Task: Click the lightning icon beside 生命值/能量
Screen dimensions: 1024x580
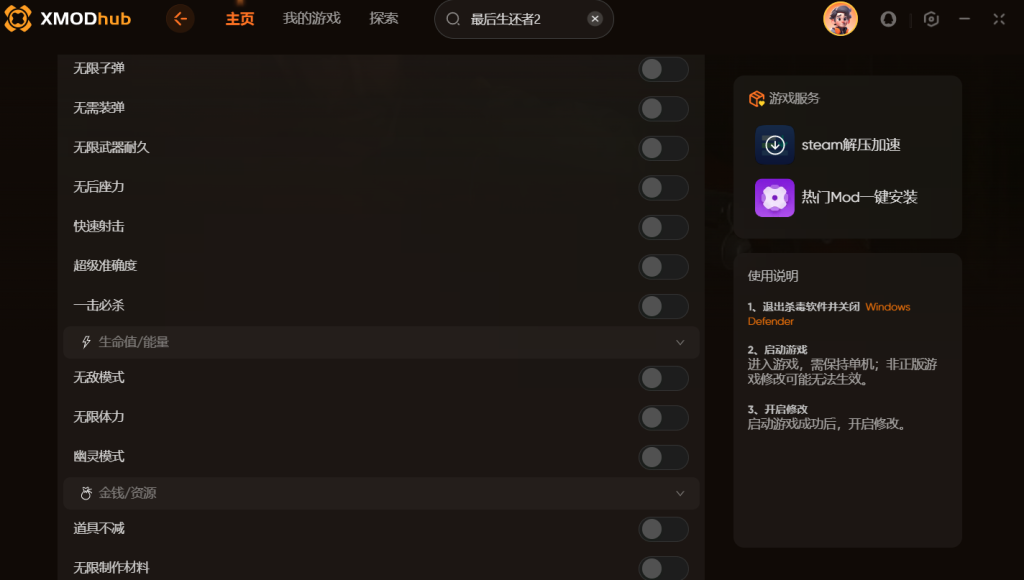Action: point(86,342)
